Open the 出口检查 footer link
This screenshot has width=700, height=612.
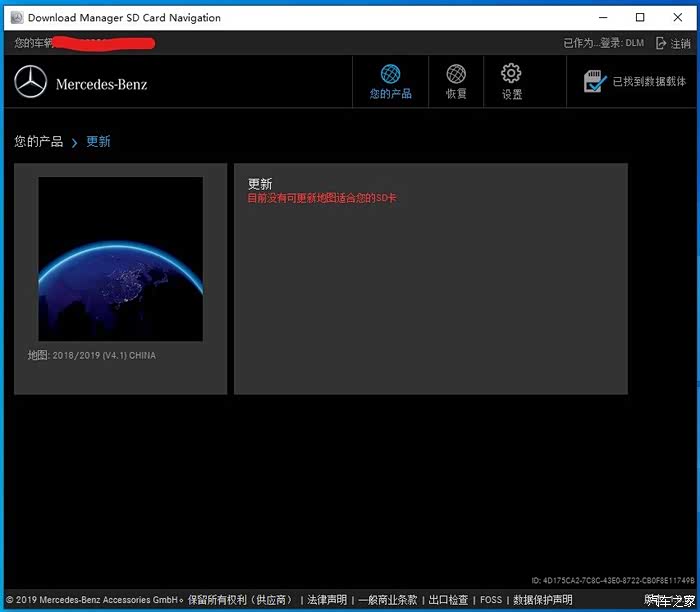click(448, 600)
